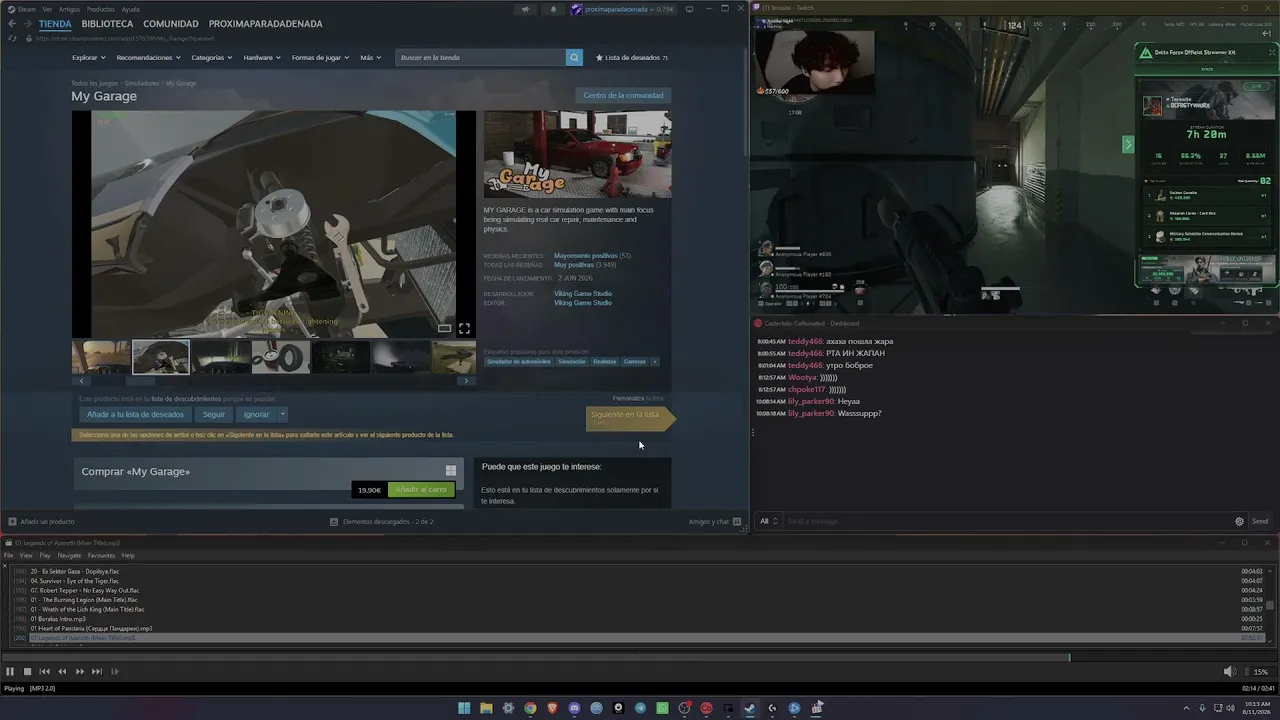Open Steam downloads 'Elementos descargados'
Viewport: 1280px width, 720px height.
click(382, 521)
